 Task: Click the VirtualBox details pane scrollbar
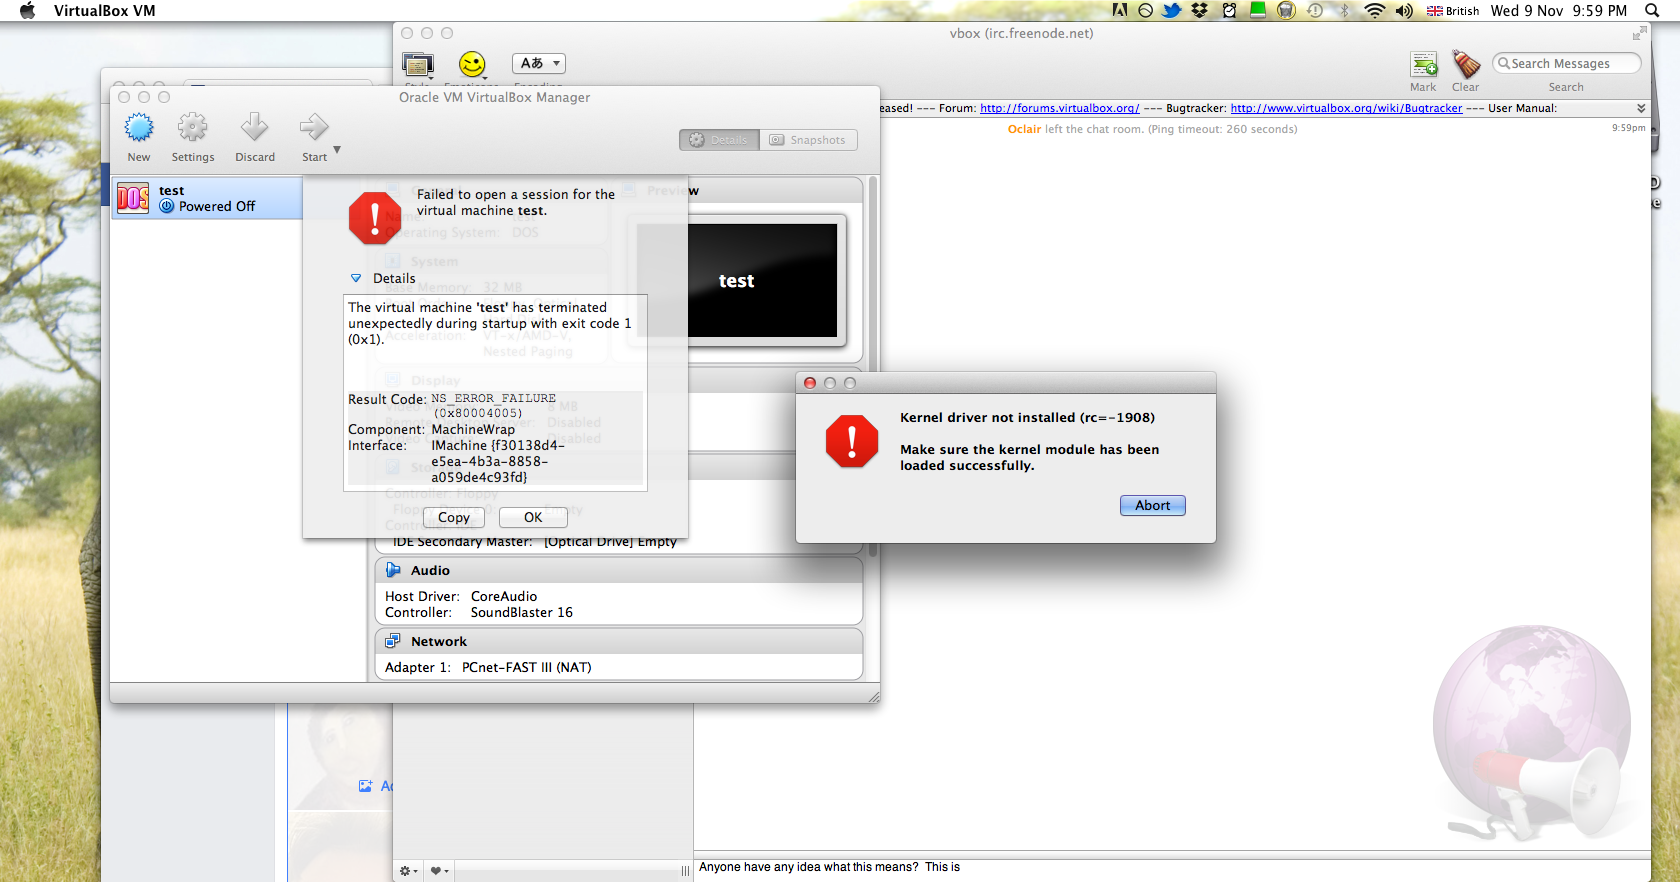pos(873,367)
